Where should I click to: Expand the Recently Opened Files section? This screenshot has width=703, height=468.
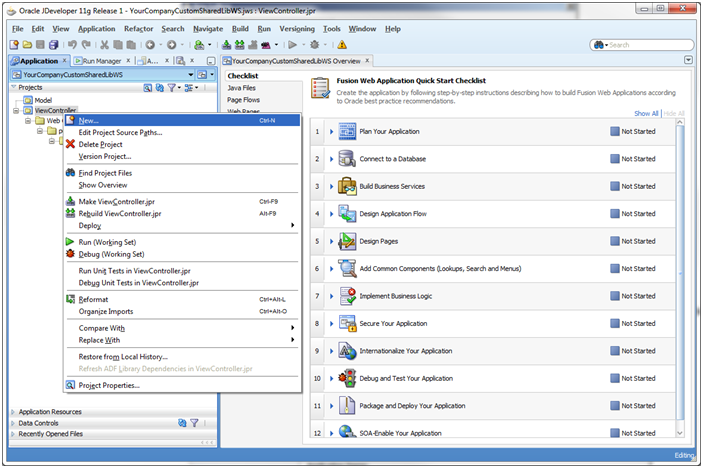(x=13, y=434)
